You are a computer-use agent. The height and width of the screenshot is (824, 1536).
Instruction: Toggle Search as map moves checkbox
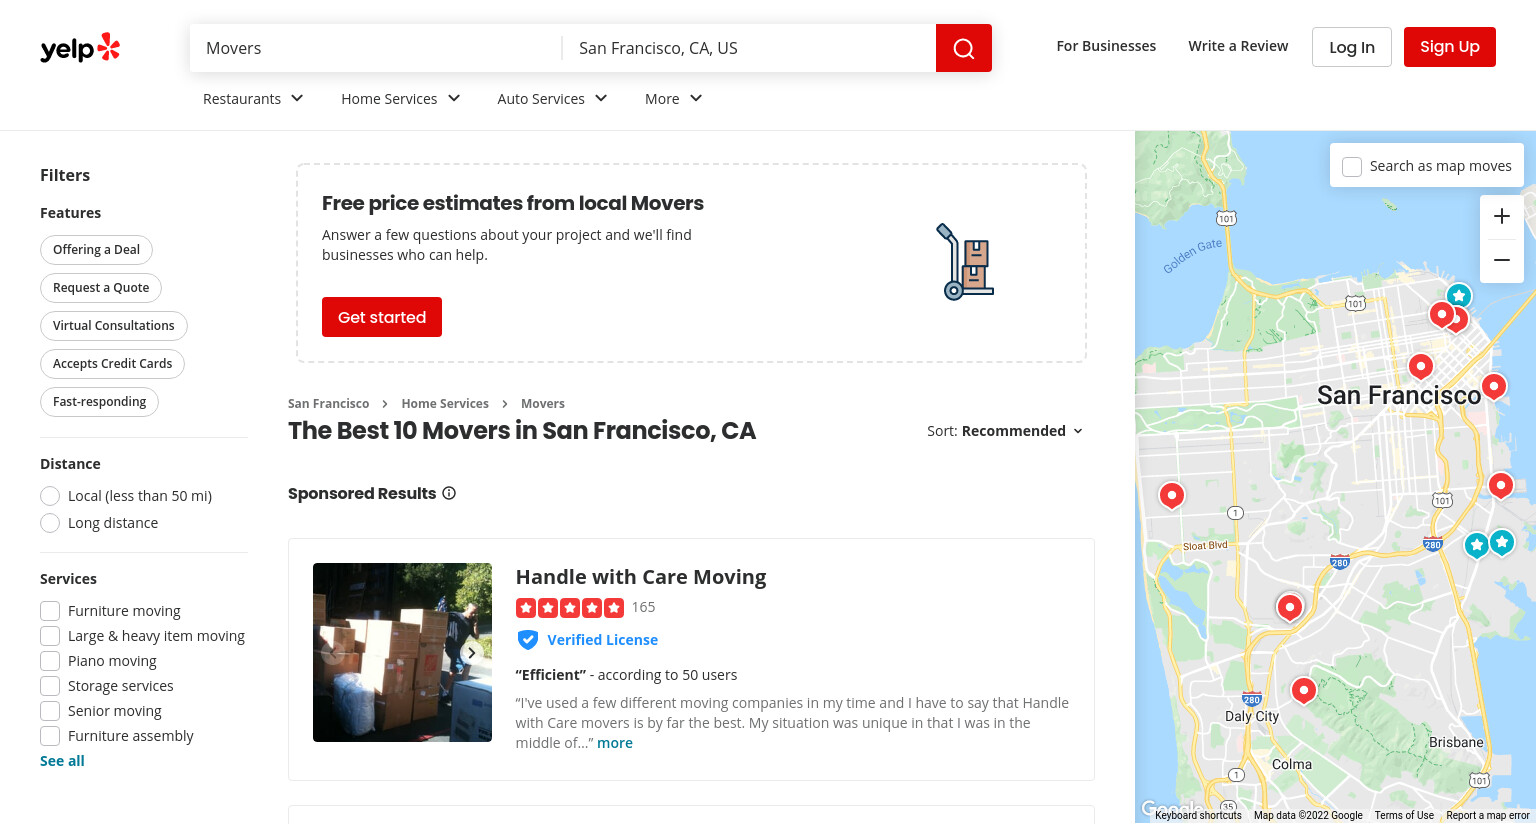pos(1352,166)
